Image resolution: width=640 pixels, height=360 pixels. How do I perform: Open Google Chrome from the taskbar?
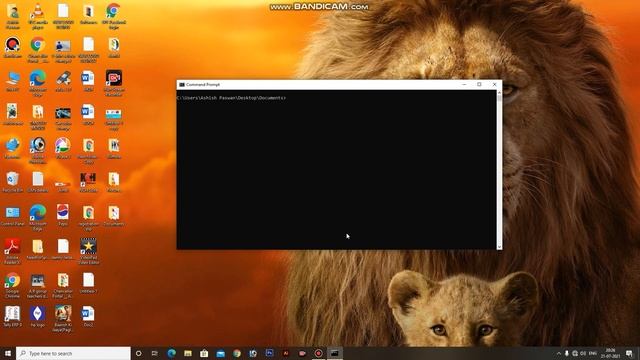[x=237, y=353]
